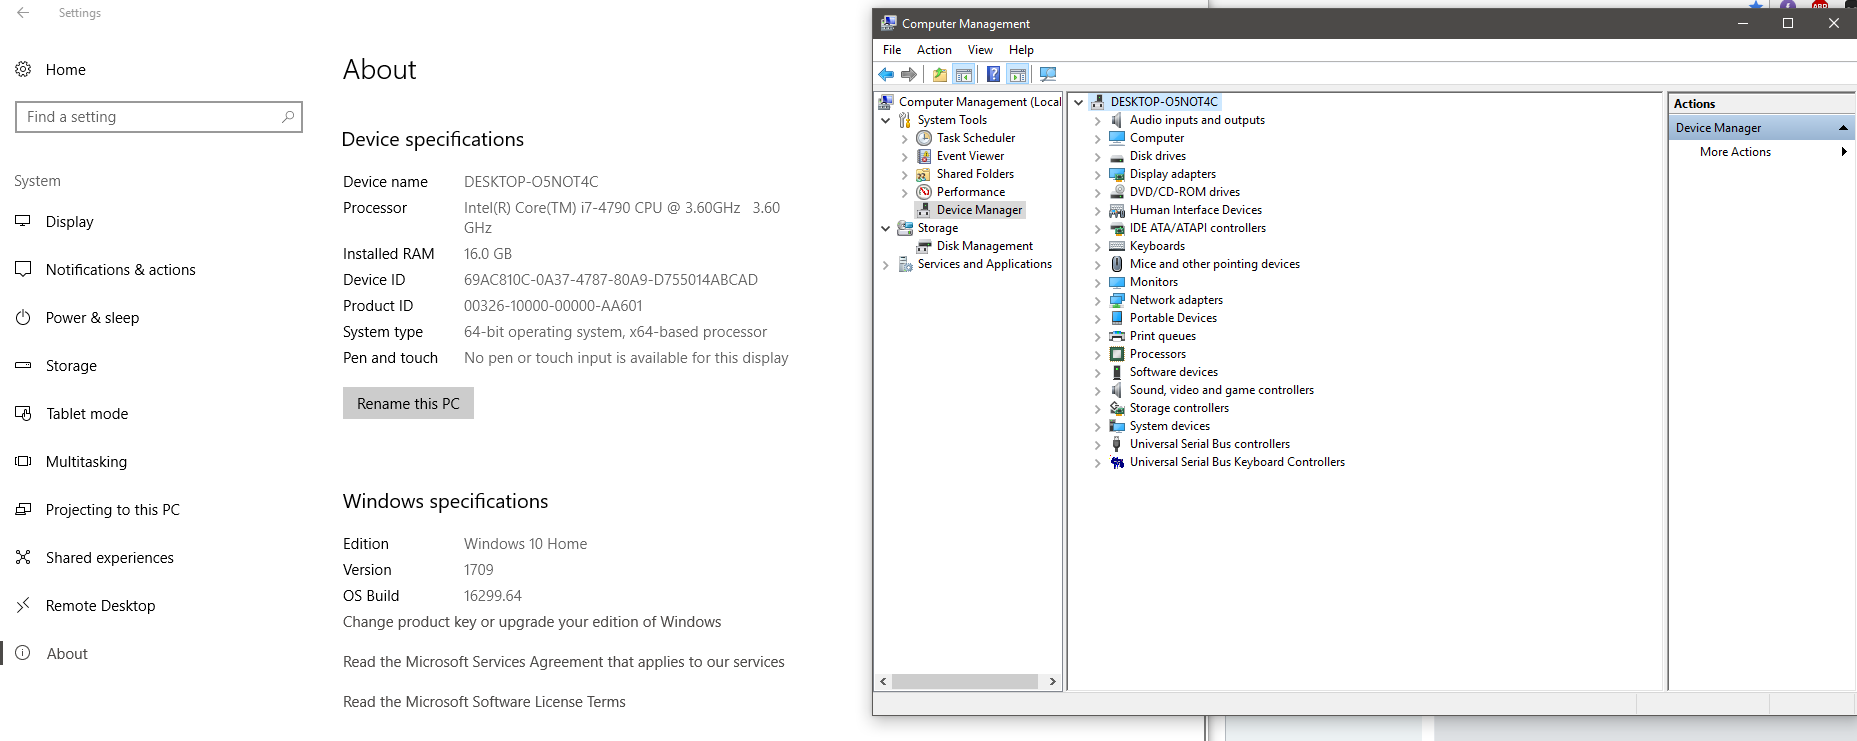This screenshot has width=1857, height=741.
Task: Select the Mice and other pointing devices icon
Action: tap(1117, 264)
